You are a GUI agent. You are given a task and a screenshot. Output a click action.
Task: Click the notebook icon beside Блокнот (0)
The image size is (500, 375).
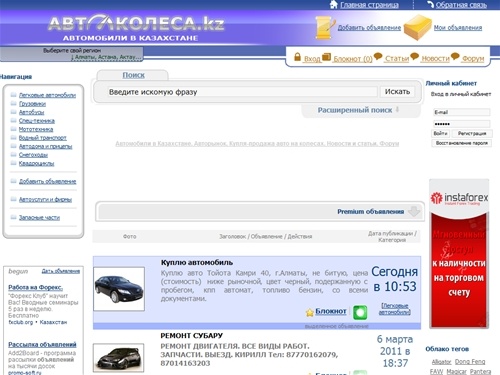coord(327,57)
